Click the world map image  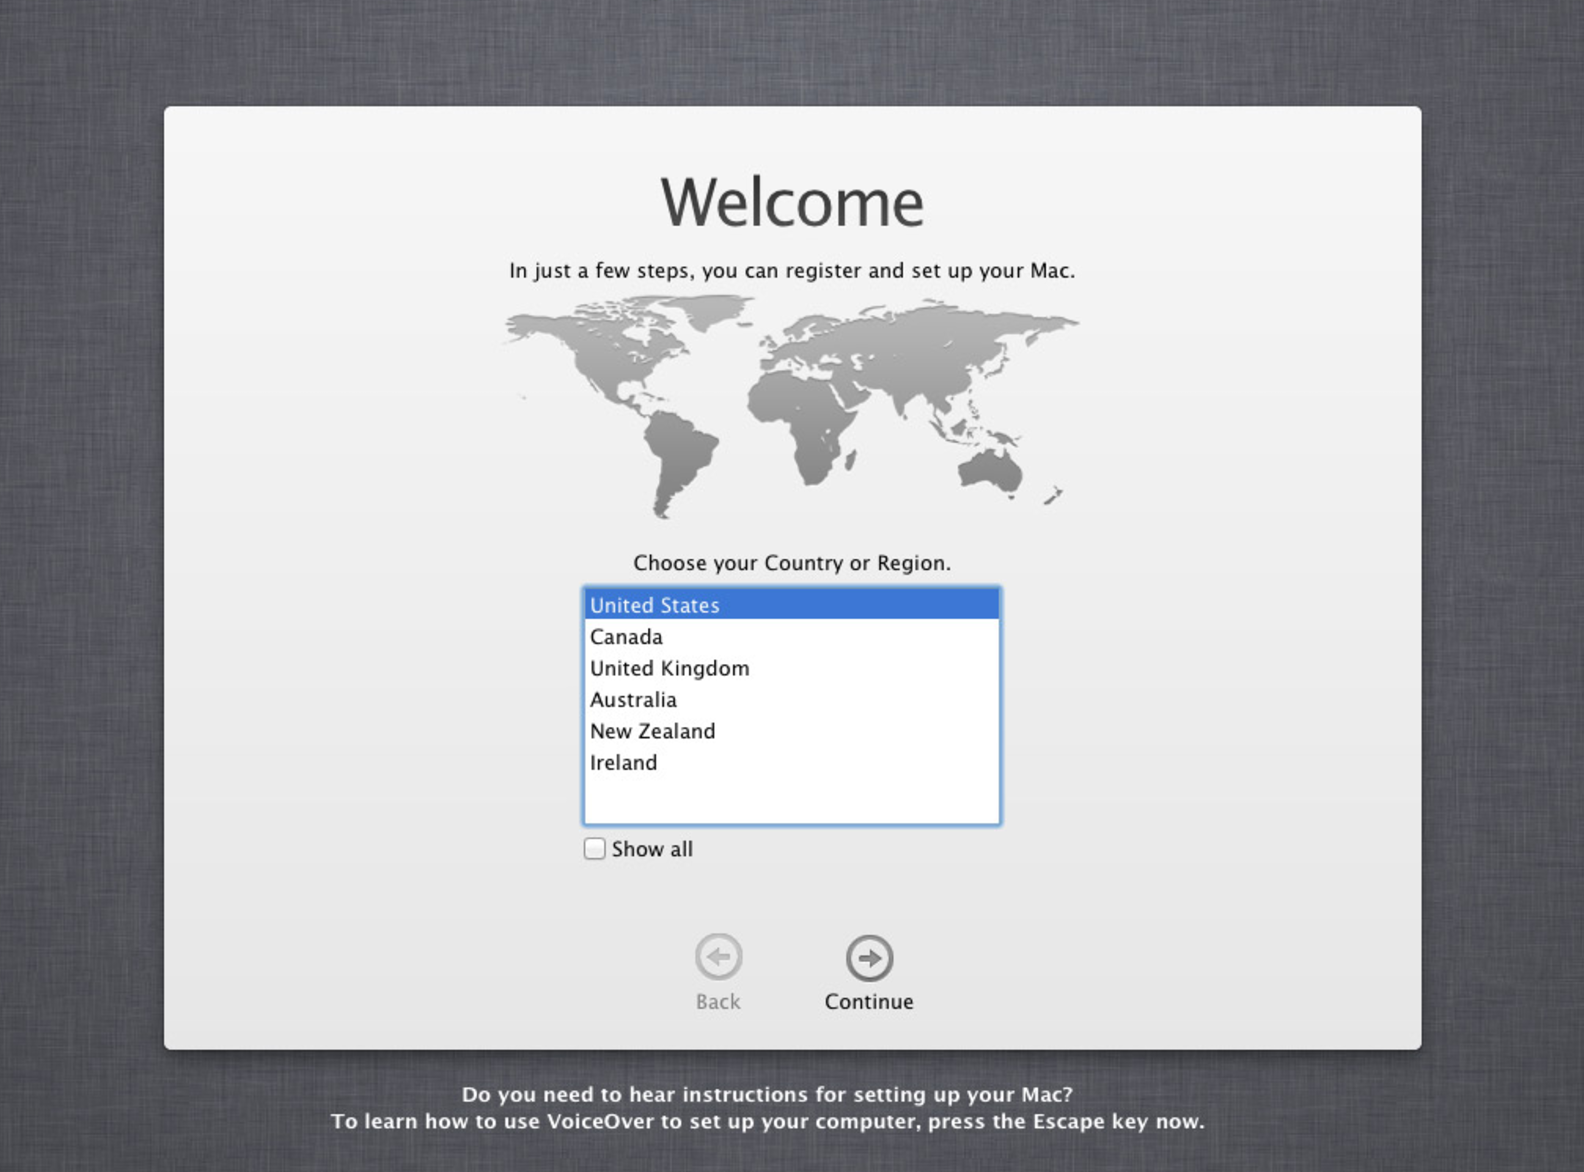791,406
